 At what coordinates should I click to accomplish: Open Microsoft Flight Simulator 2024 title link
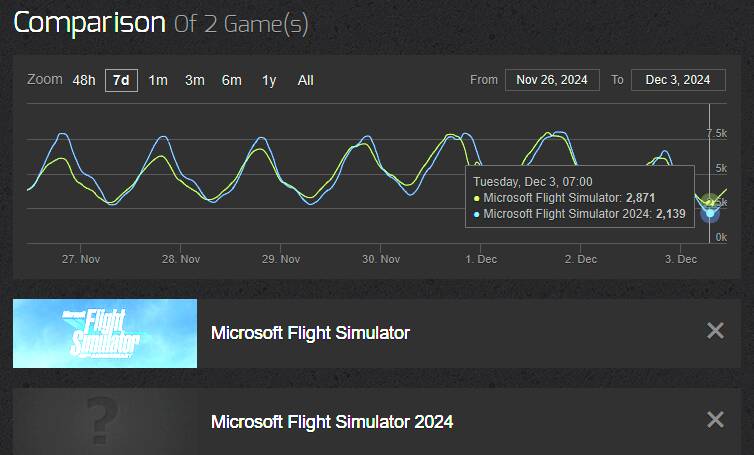click(x=332, y=421)
